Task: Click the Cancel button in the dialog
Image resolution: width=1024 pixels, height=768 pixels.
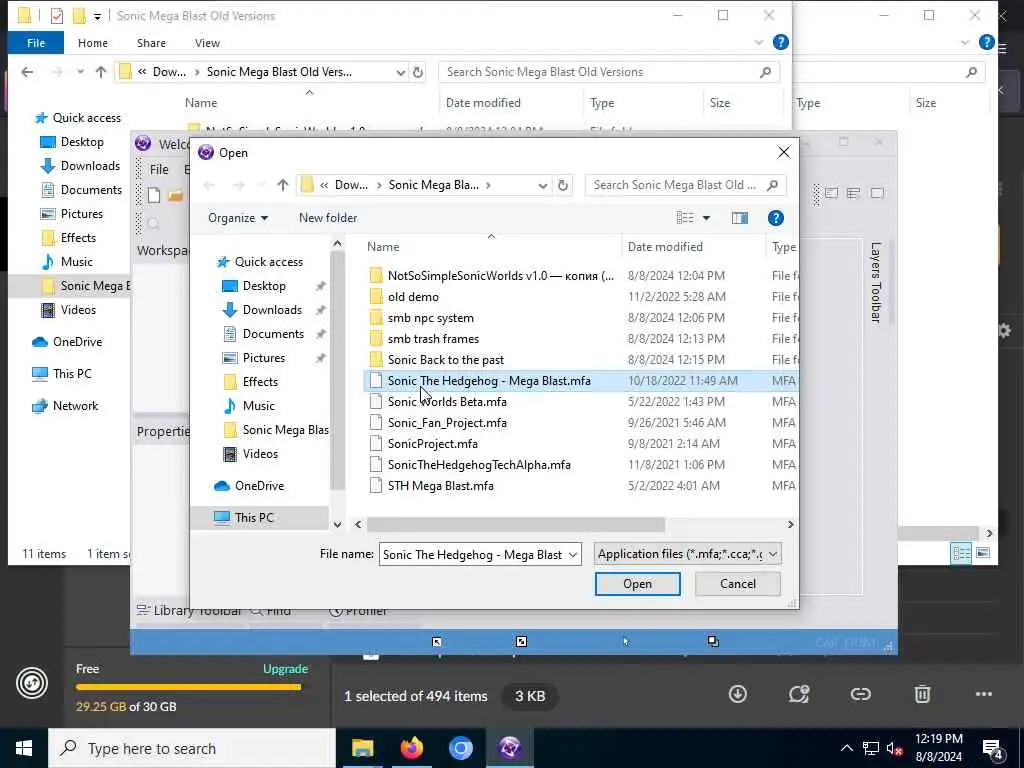Action: tap(737, 584)
